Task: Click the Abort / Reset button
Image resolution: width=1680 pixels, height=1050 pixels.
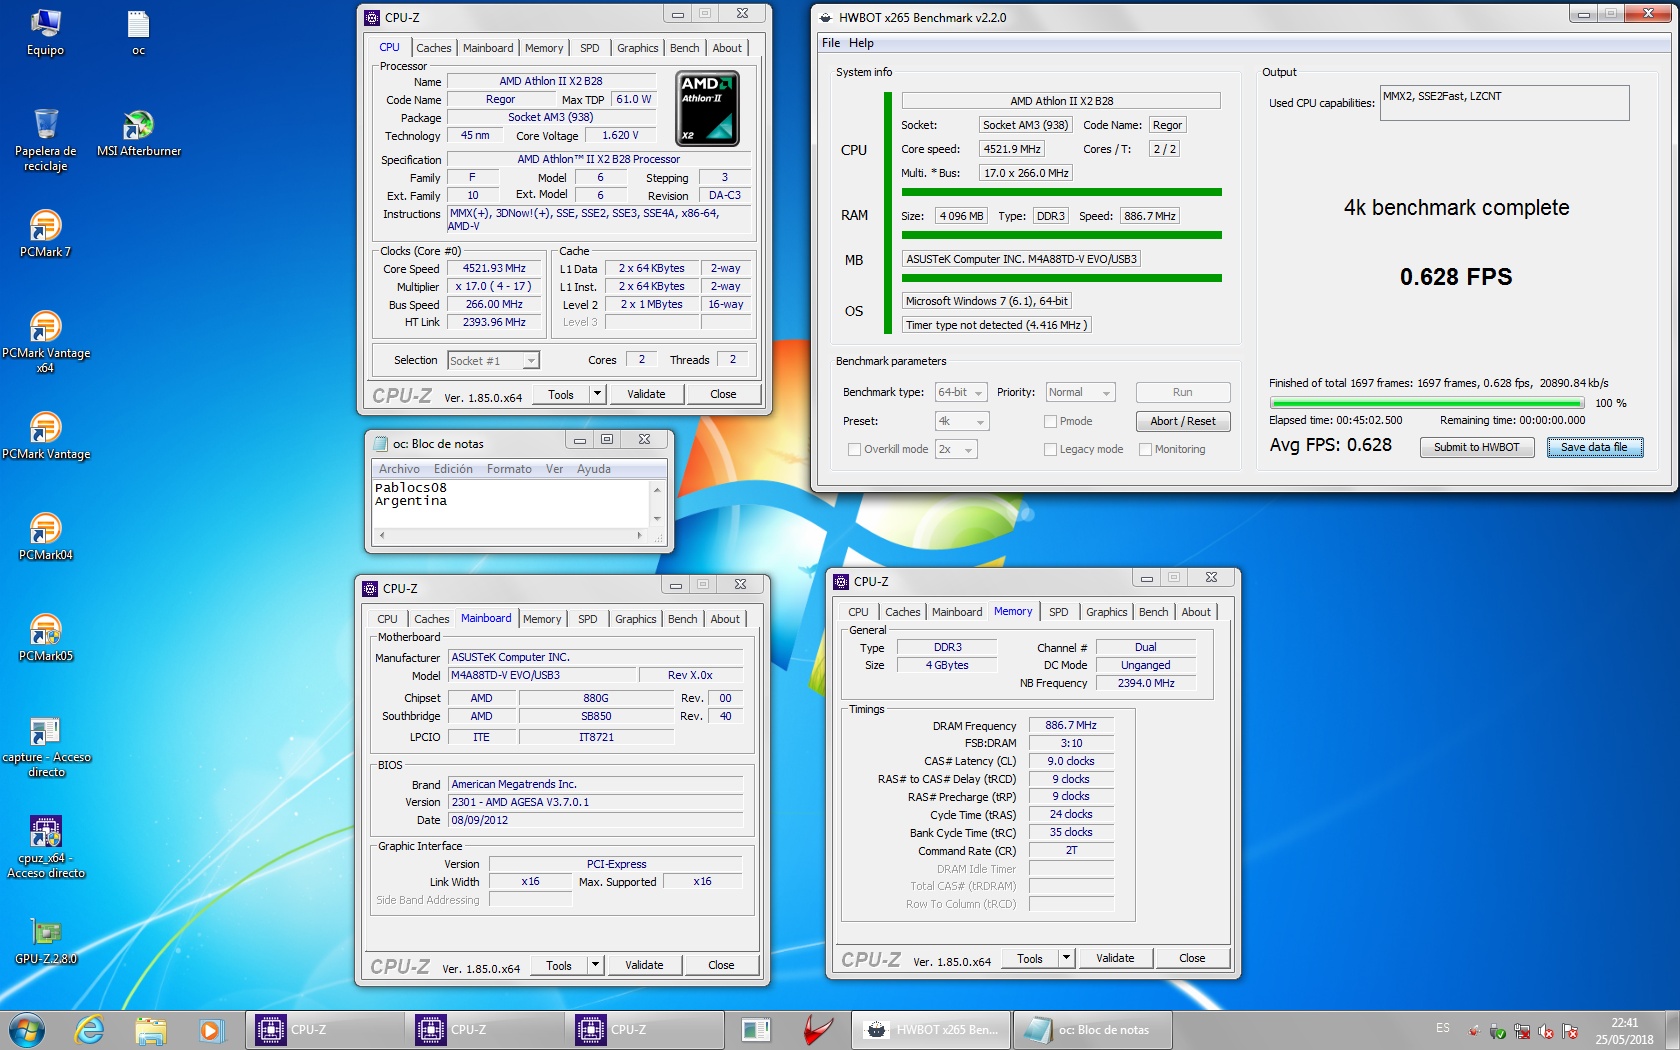Action: [1182, 421]
